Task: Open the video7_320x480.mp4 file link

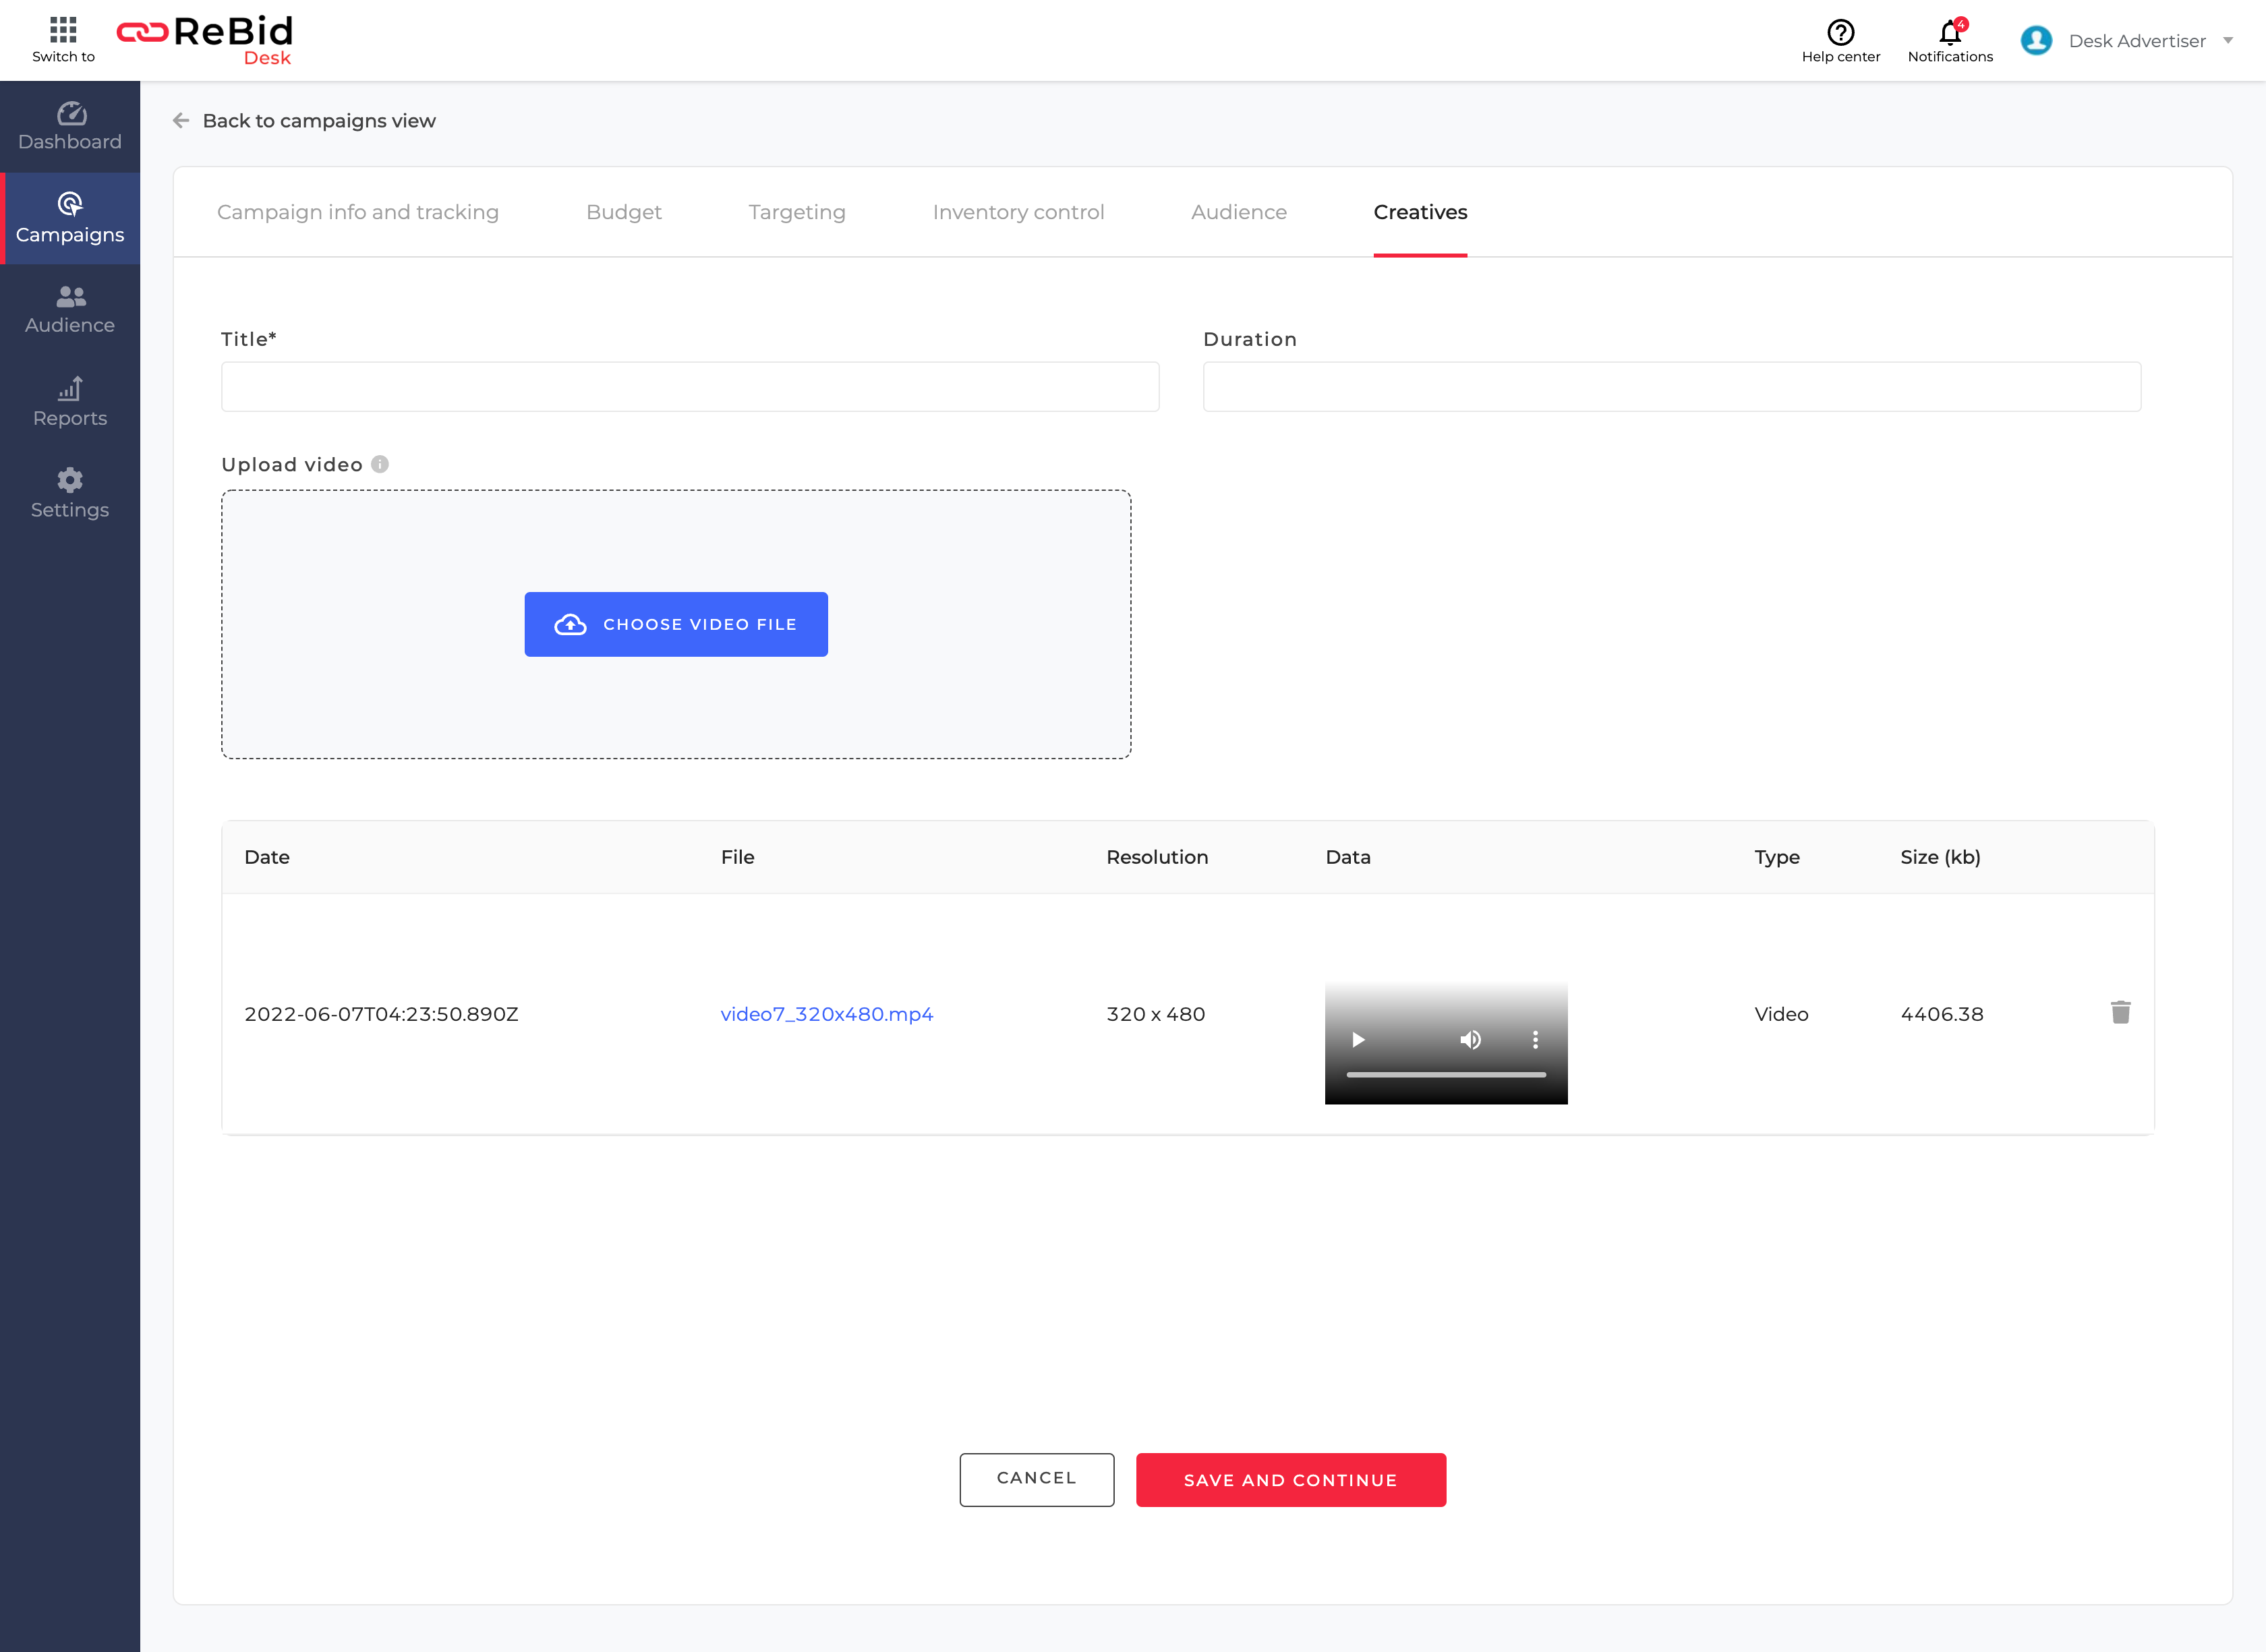Action: tap(827, 1014)
